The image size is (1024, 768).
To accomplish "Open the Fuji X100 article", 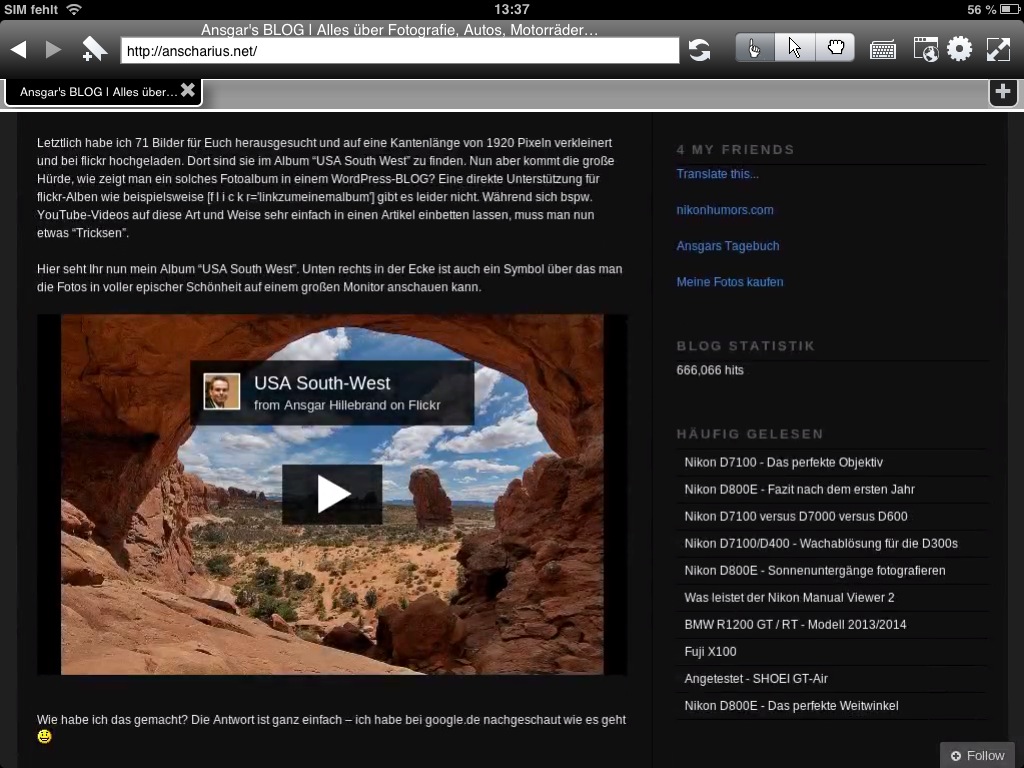I will [710, 651].
